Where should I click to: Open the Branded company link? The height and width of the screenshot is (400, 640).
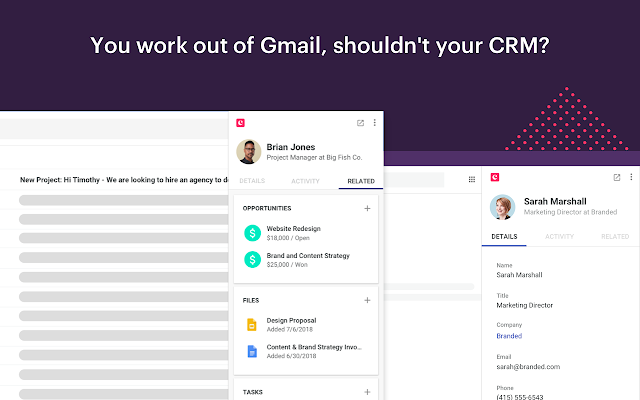[509, 336]
